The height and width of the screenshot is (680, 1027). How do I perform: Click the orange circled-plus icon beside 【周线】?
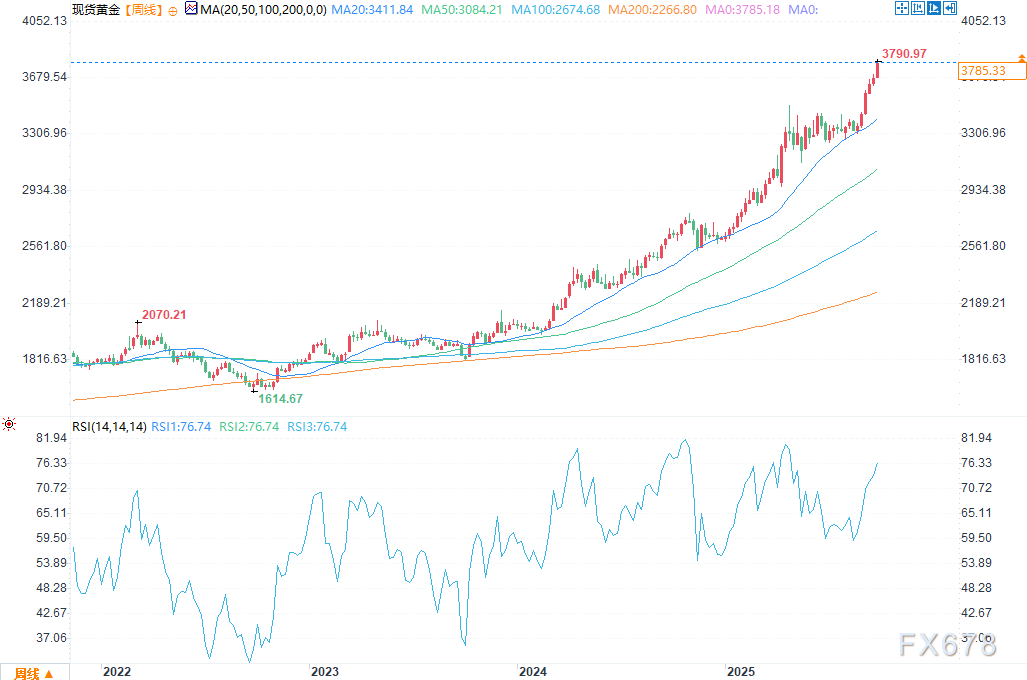click(172, 9)
